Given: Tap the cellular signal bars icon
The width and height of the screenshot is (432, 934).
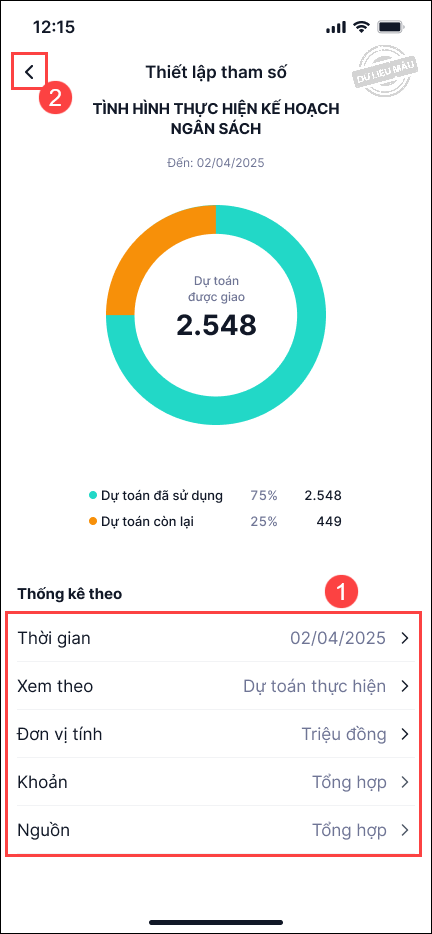Looking at the screenshot, I should click(x=336, y=27).
